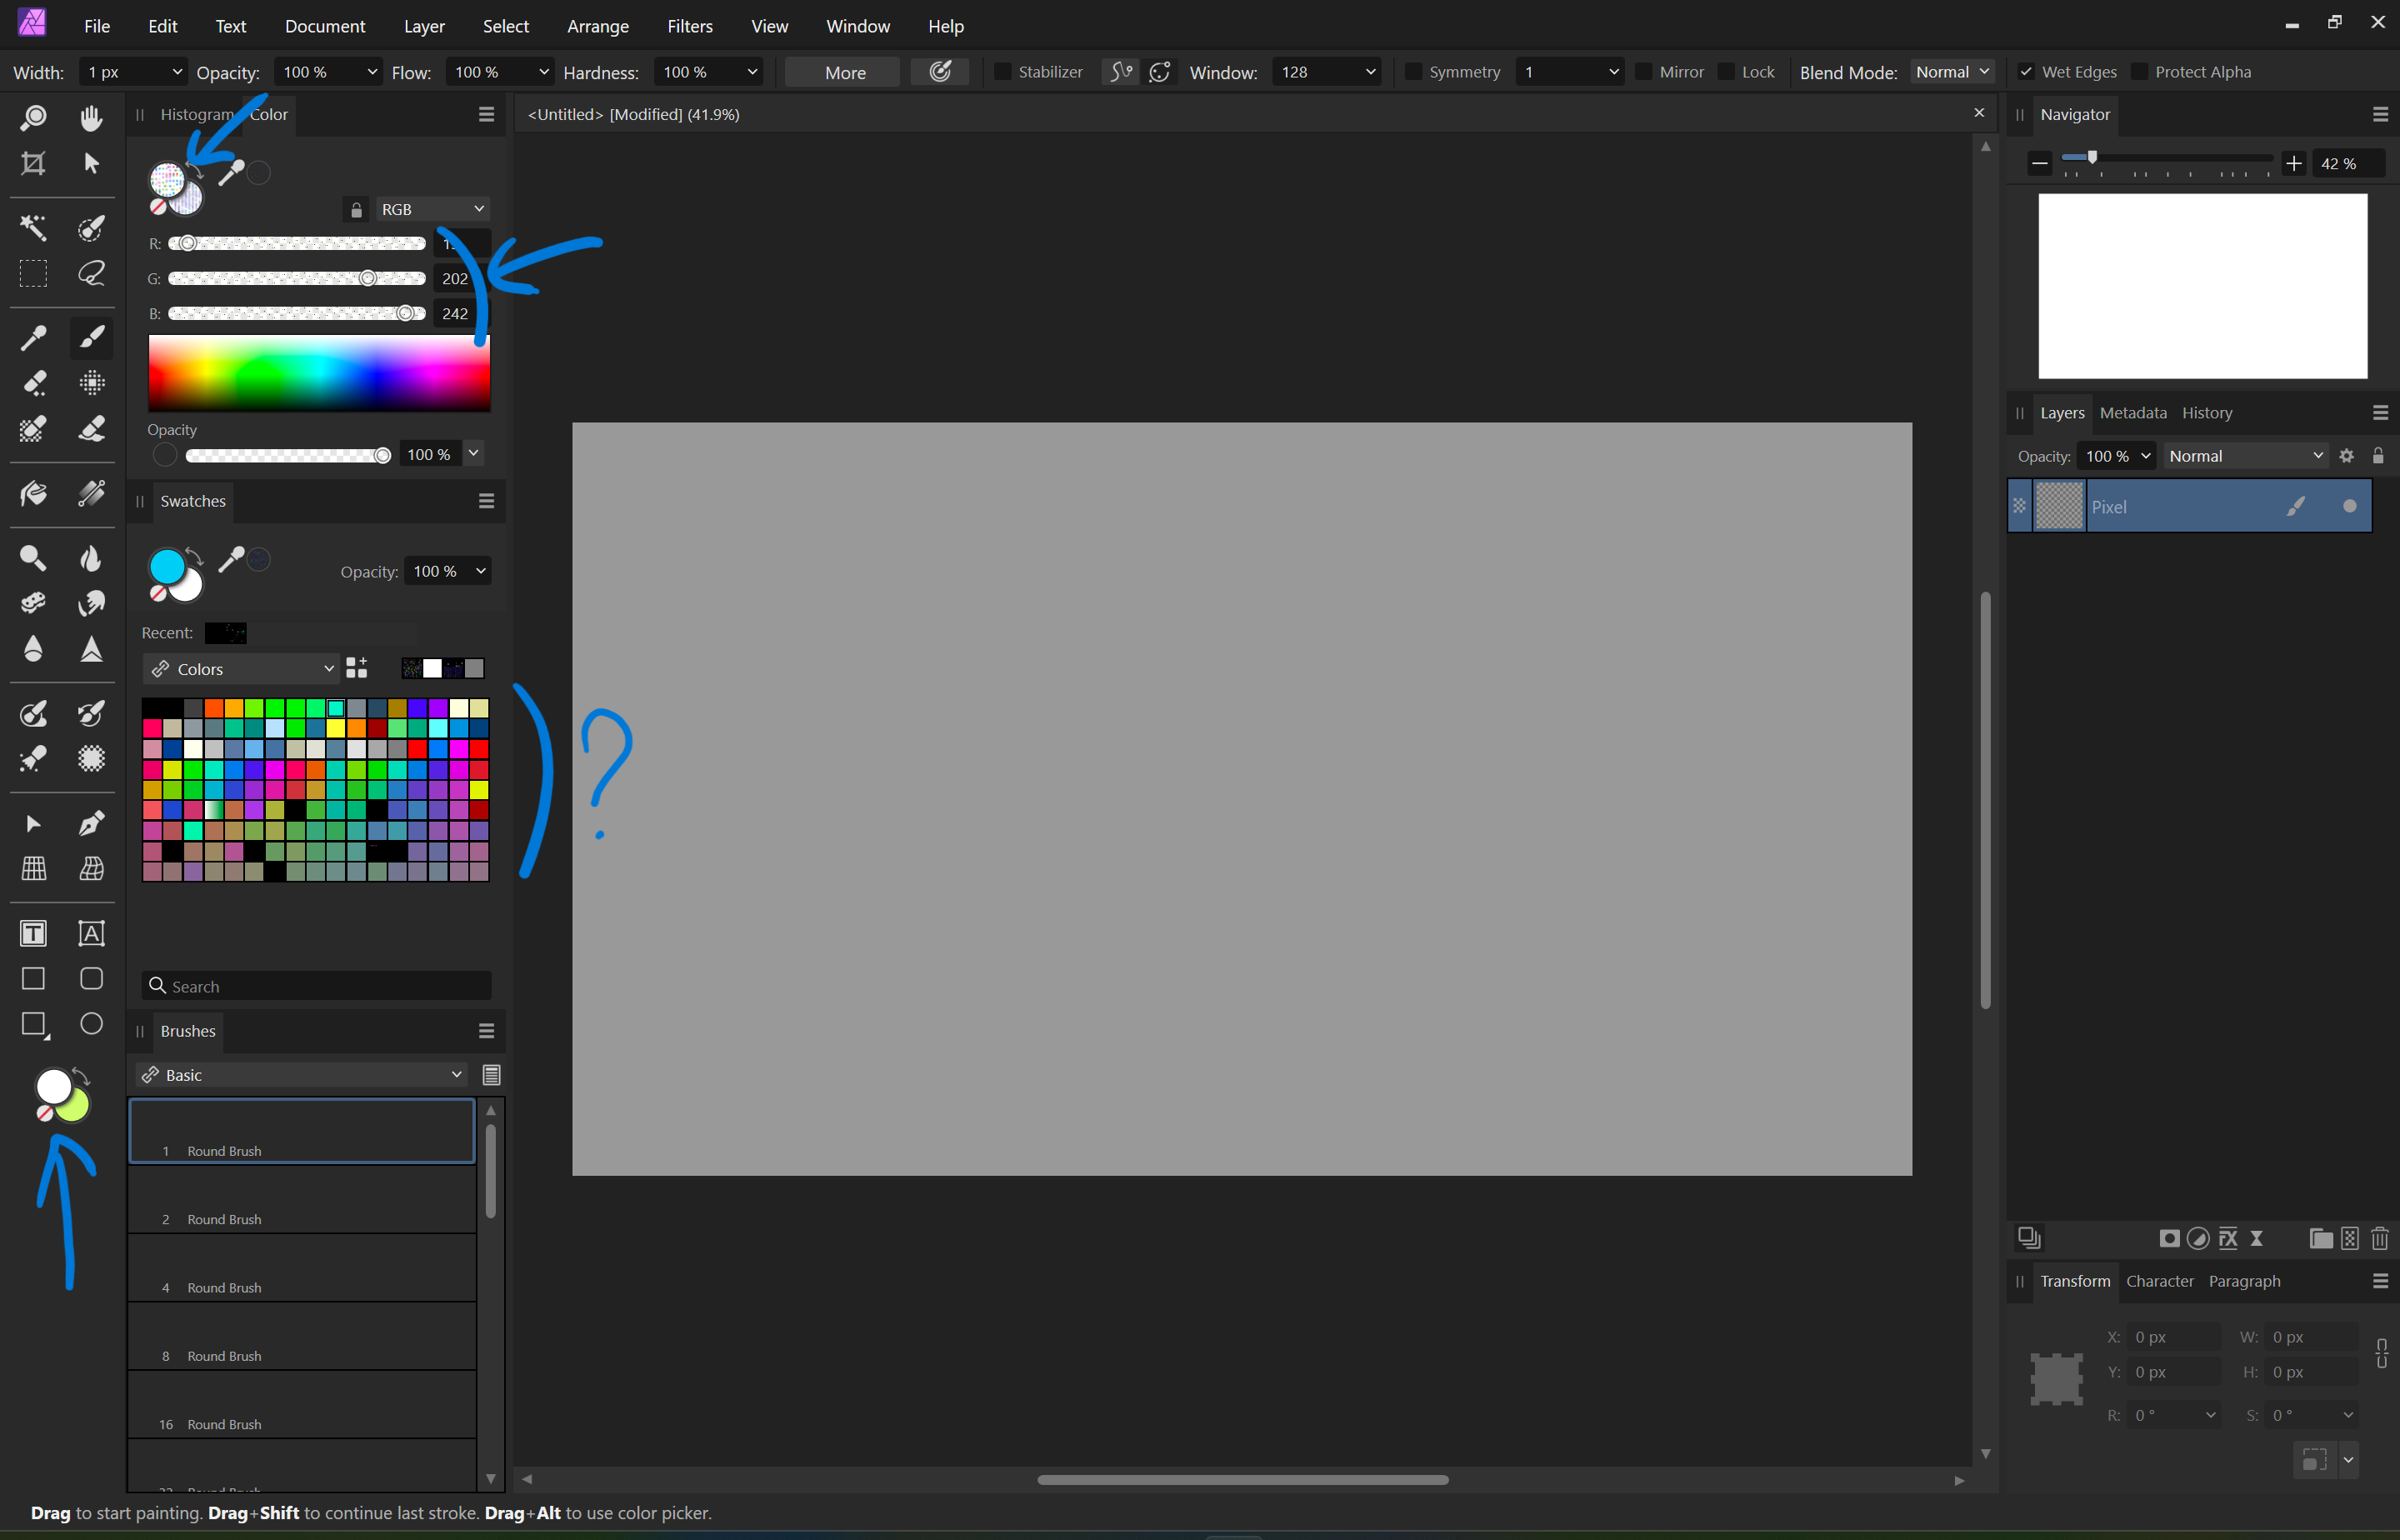Select the Sponge Brush tool
Viewport: 2400px width, 1540px height.
33,603
